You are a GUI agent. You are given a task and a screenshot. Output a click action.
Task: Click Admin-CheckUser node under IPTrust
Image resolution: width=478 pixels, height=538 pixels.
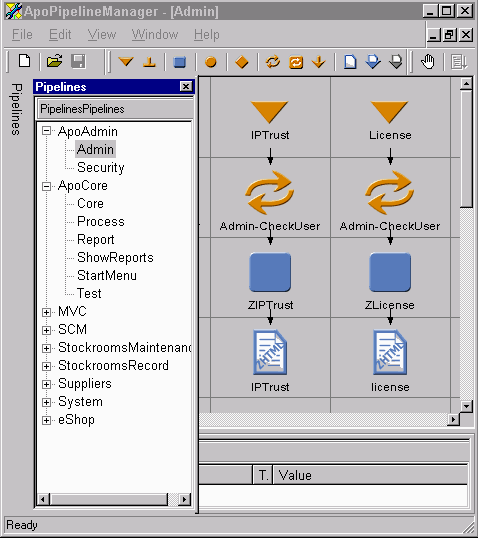tap(270, 193)
